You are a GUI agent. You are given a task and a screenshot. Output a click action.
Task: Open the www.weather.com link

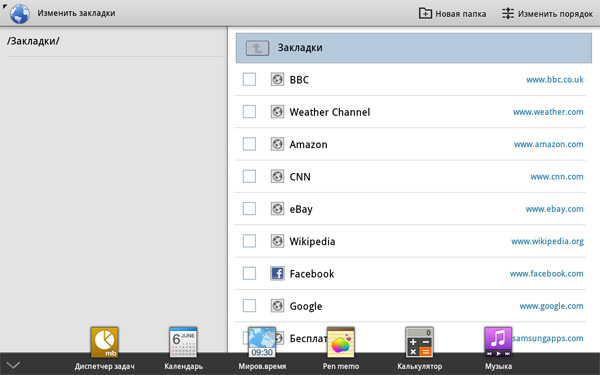tap(548, 112)
